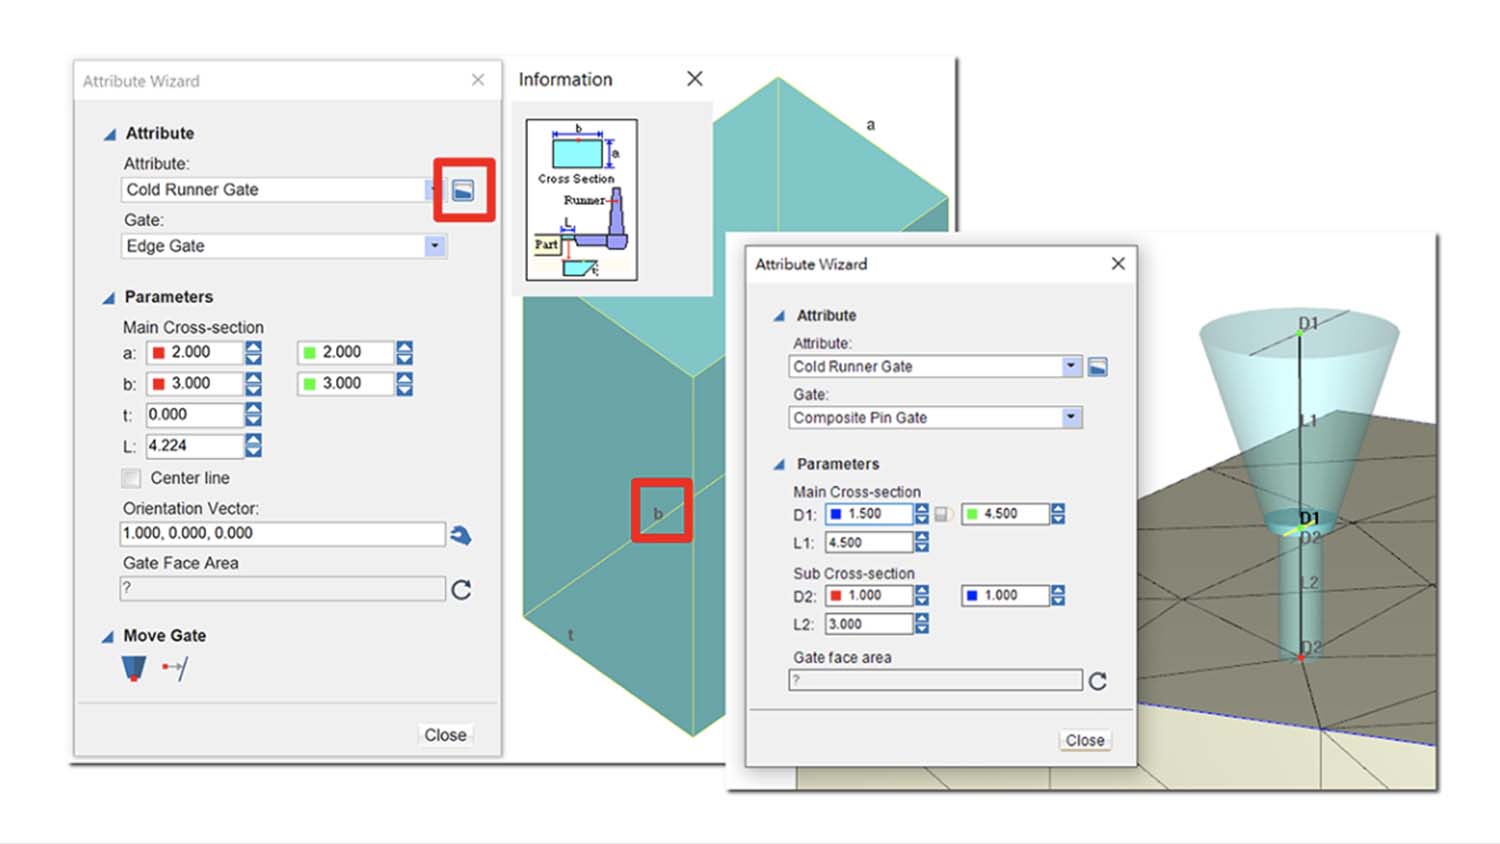
Task: Click the move gate along line icon
Action: tap(175, 668)
